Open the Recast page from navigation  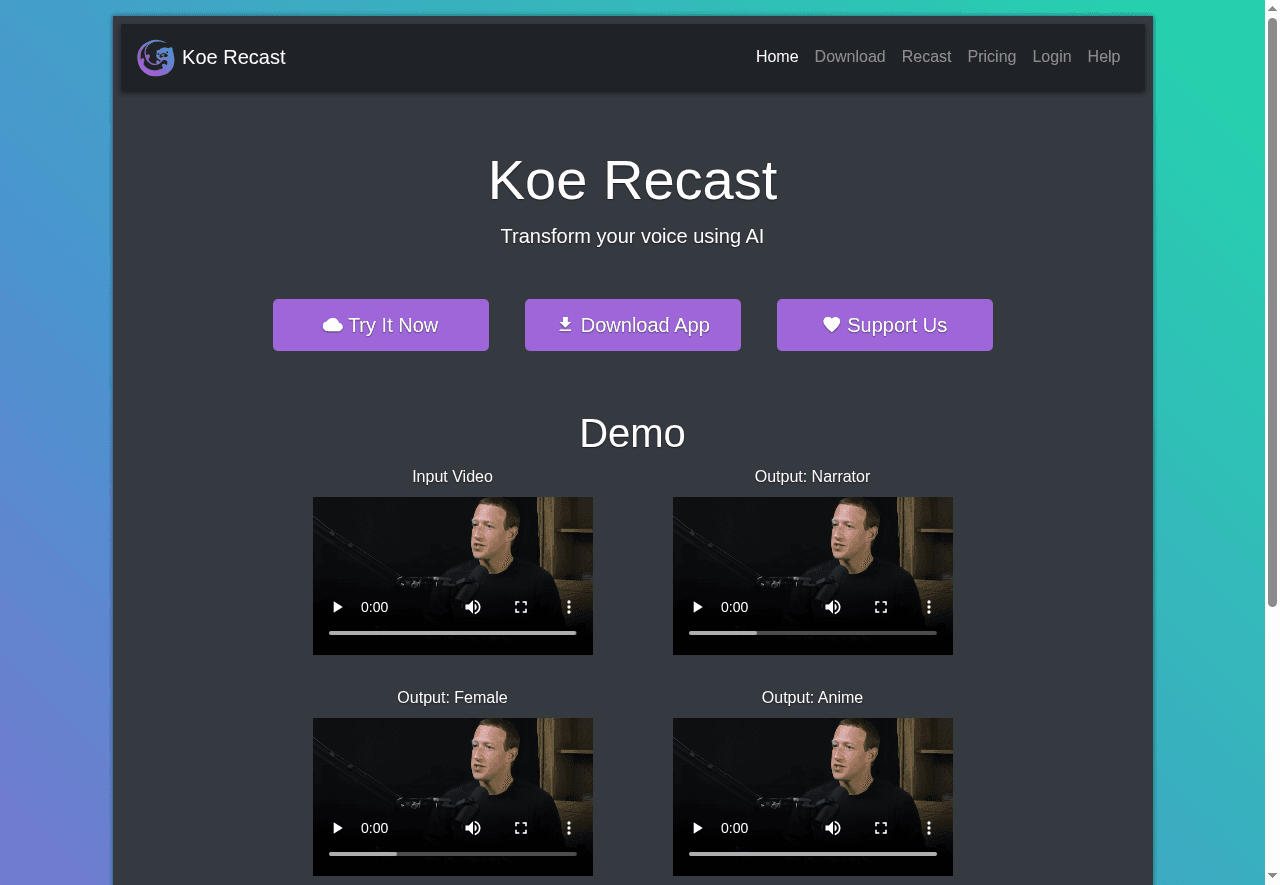(x=926, y=57)
